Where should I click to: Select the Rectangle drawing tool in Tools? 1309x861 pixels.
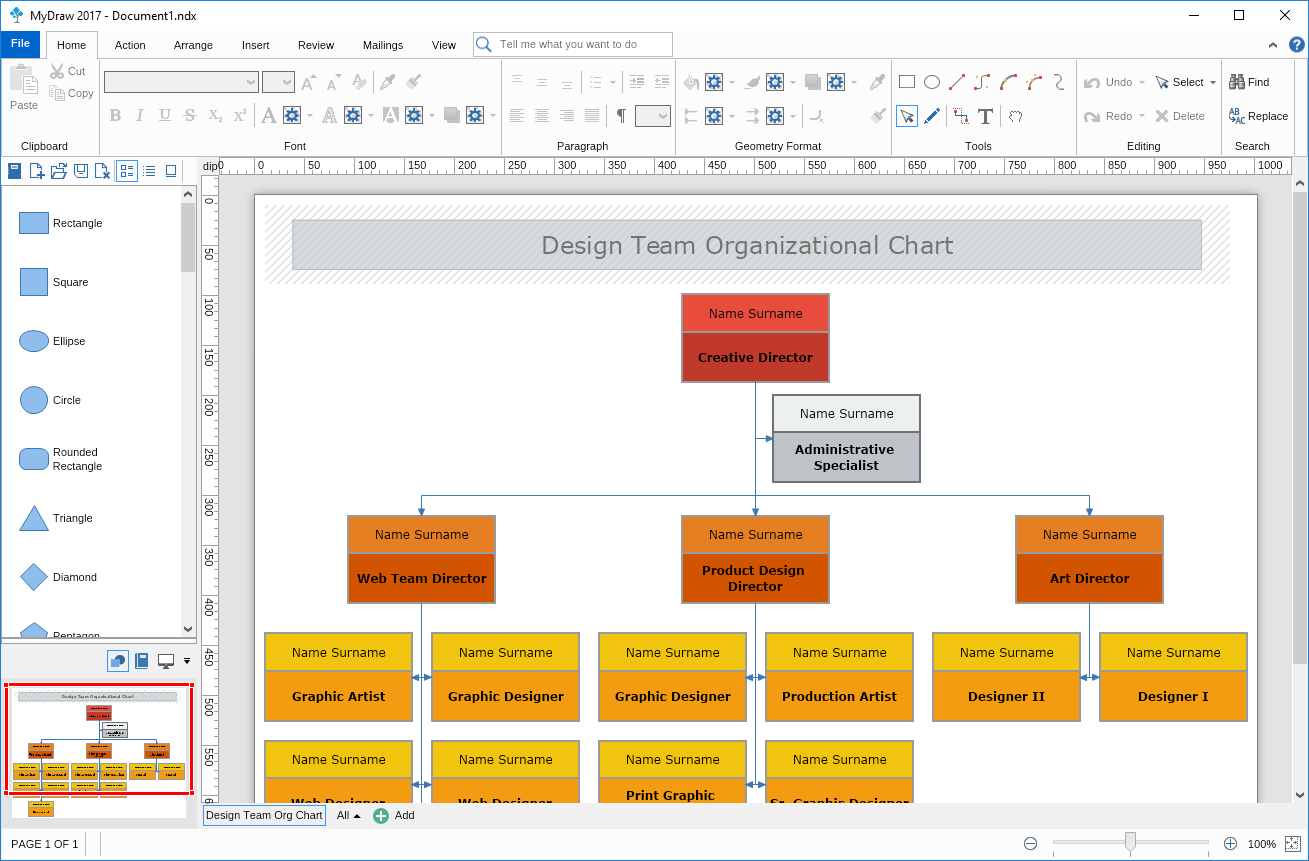coord(907,82)
